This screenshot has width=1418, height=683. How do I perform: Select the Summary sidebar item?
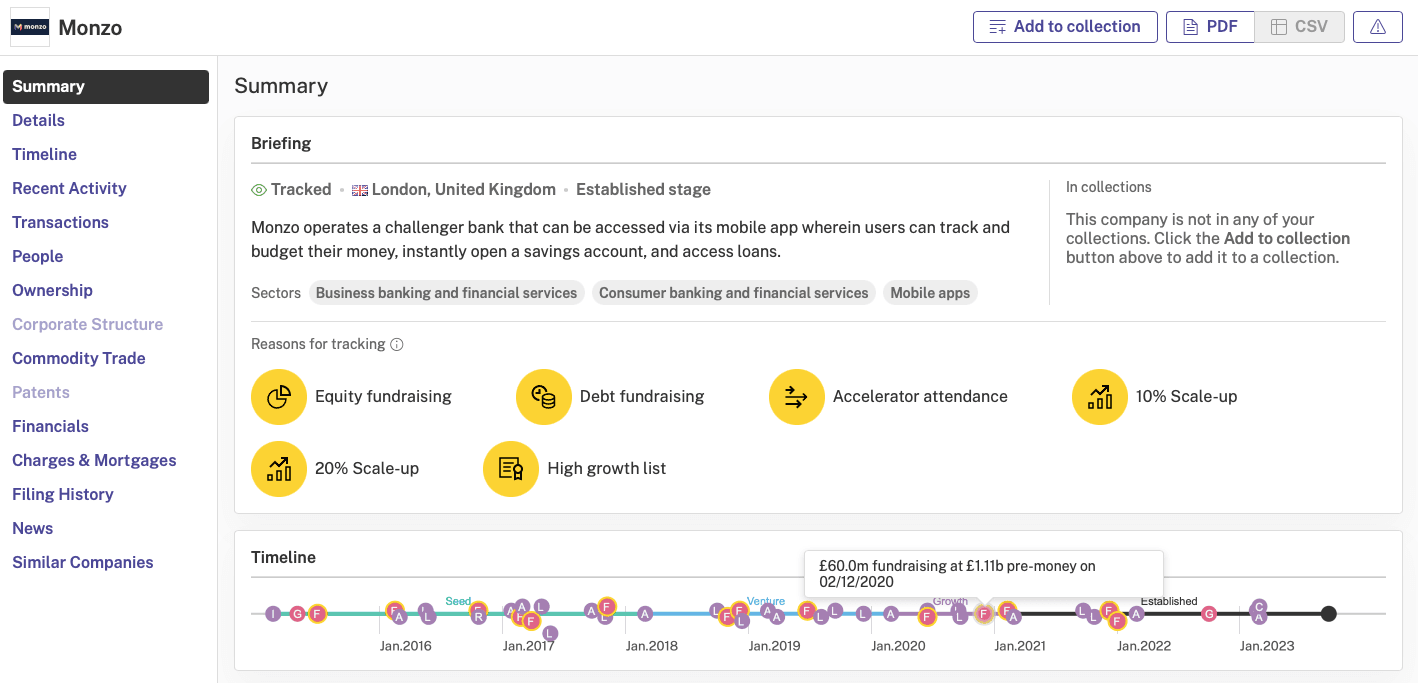click(106, 87)
